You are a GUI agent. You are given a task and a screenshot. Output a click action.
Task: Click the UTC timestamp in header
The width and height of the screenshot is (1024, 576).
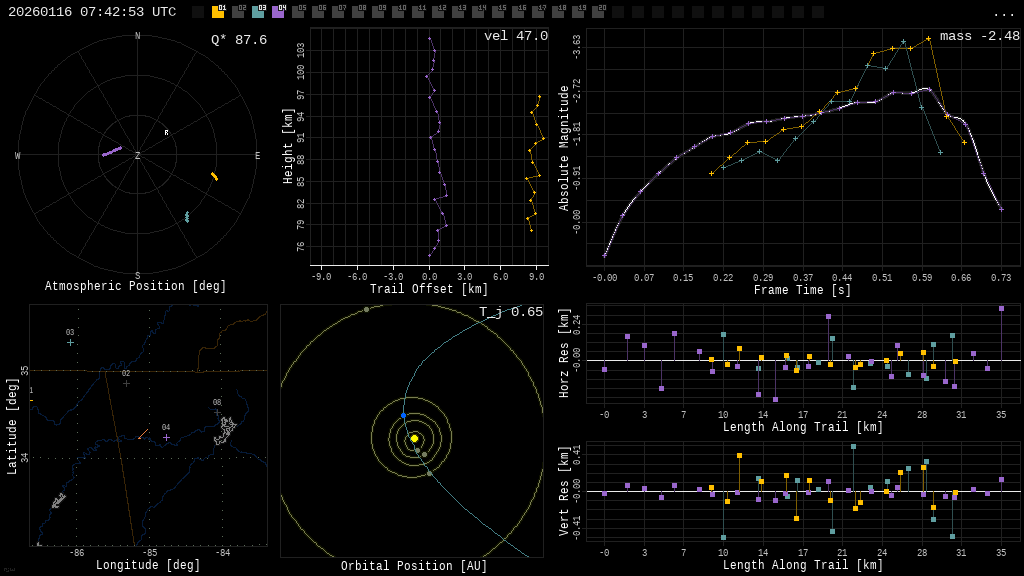(x=92, y=12)
